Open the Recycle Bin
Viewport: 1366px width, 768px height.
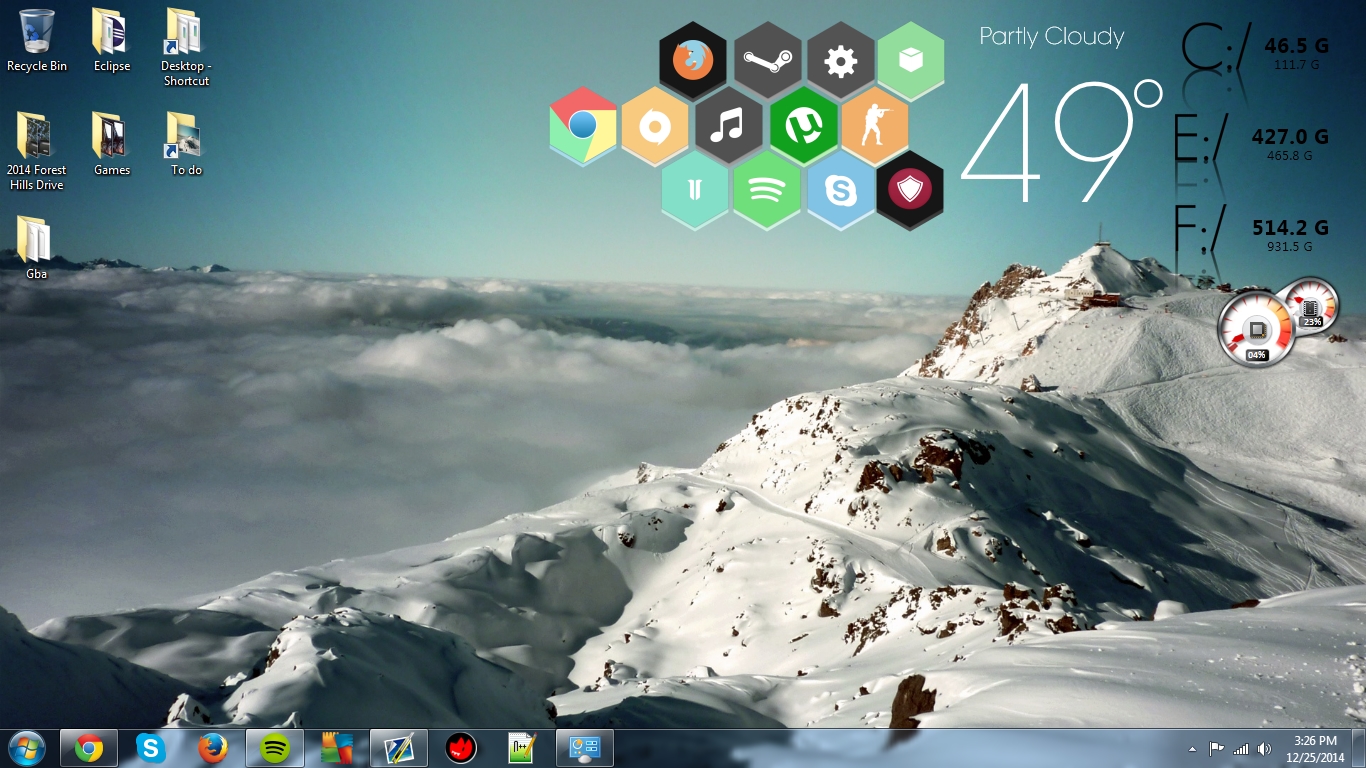pos(37,41)
